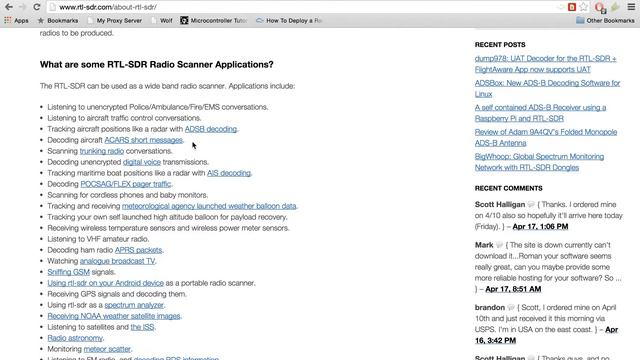
Task: Open Bookmarks folder in bookmarks bar
Action: pyautogui.click(x=58, y=20)
